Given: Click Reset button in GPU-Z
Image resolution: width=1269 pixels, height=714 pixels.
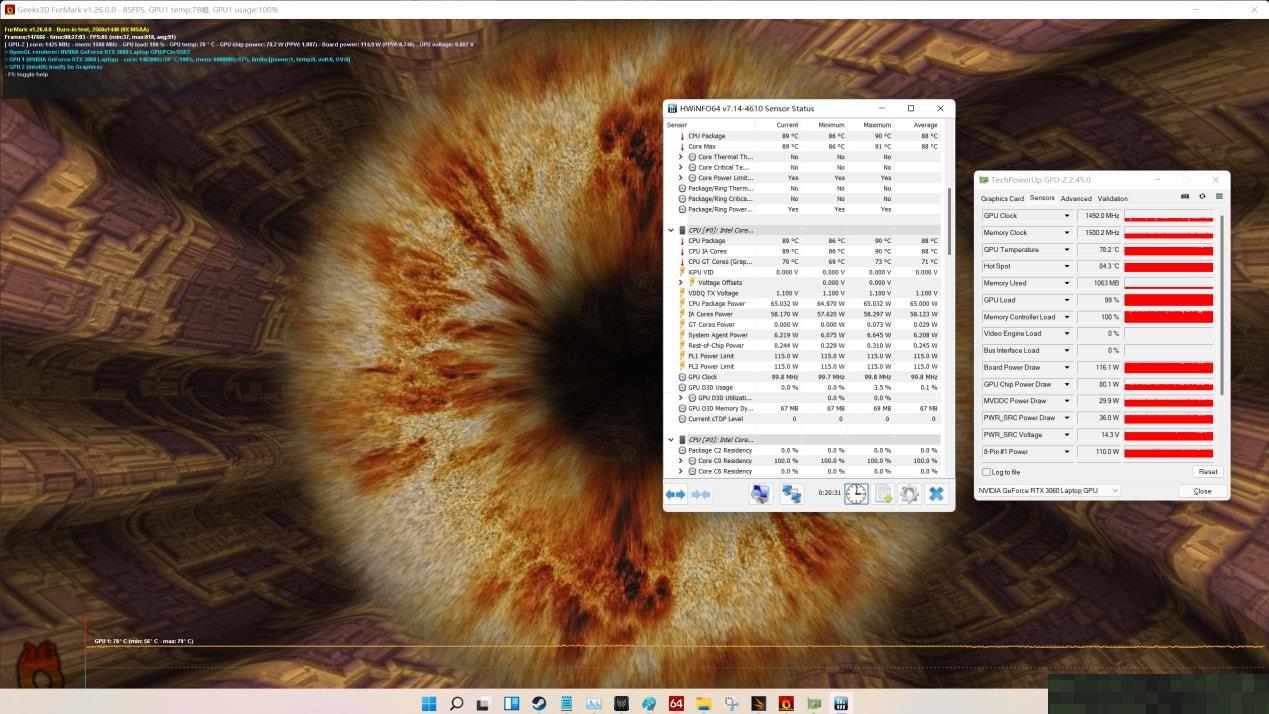Looking at the screenshot, I should pos(1207,472).
